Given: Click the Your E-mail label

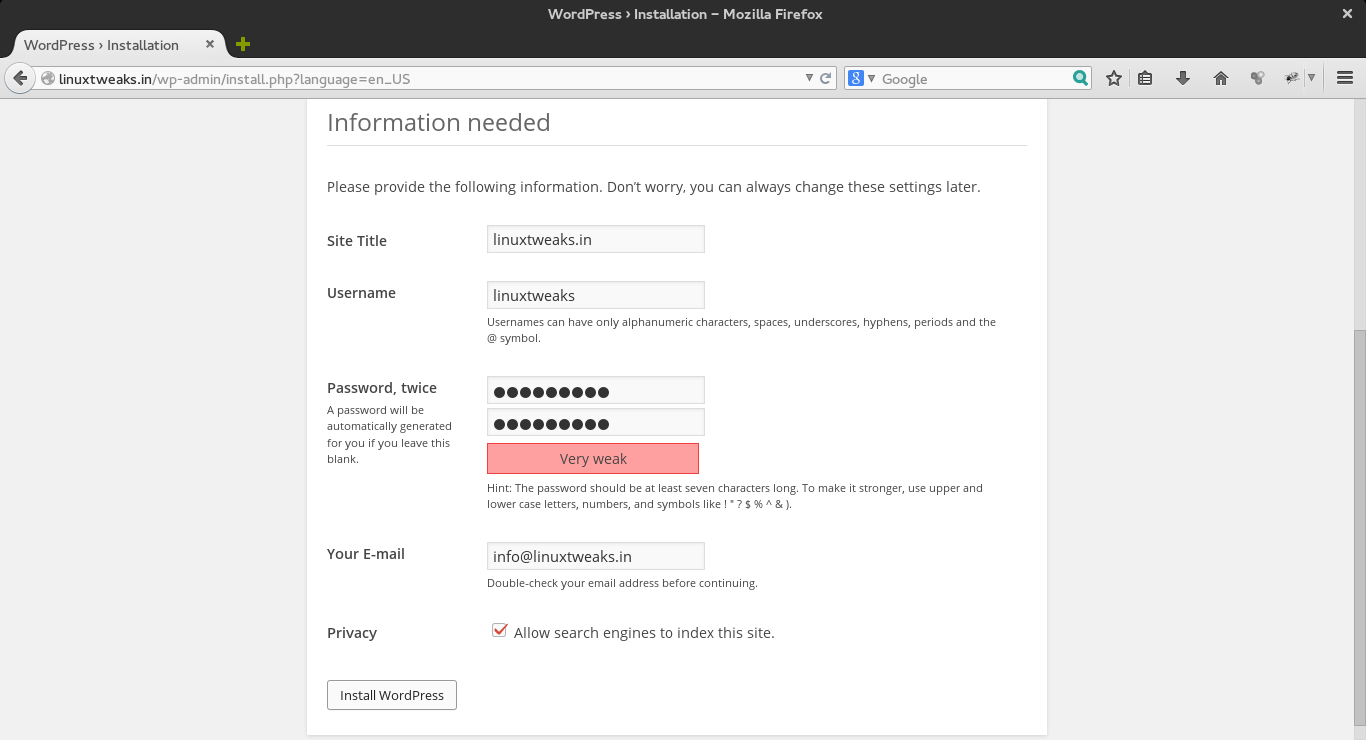Looking at the screenshot, I should pos(366,554).
